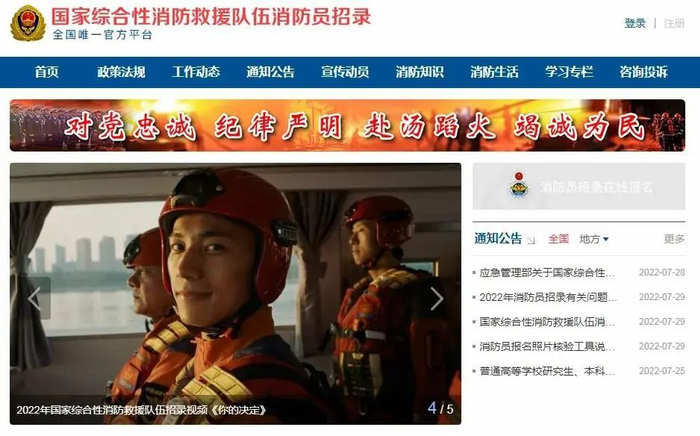Open 消防知识 navigation item
700x436 pixels.
click(x=420, y=72)
